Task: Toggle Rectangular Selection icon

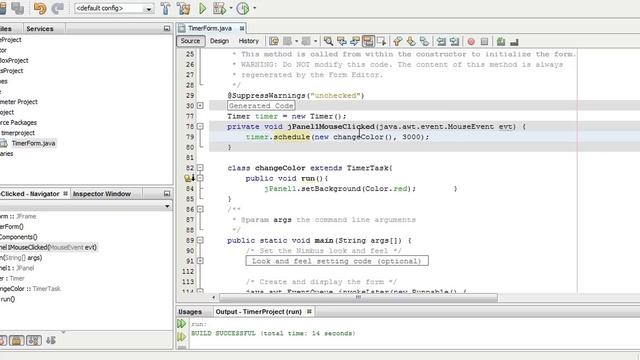Action: pos(382,41)
